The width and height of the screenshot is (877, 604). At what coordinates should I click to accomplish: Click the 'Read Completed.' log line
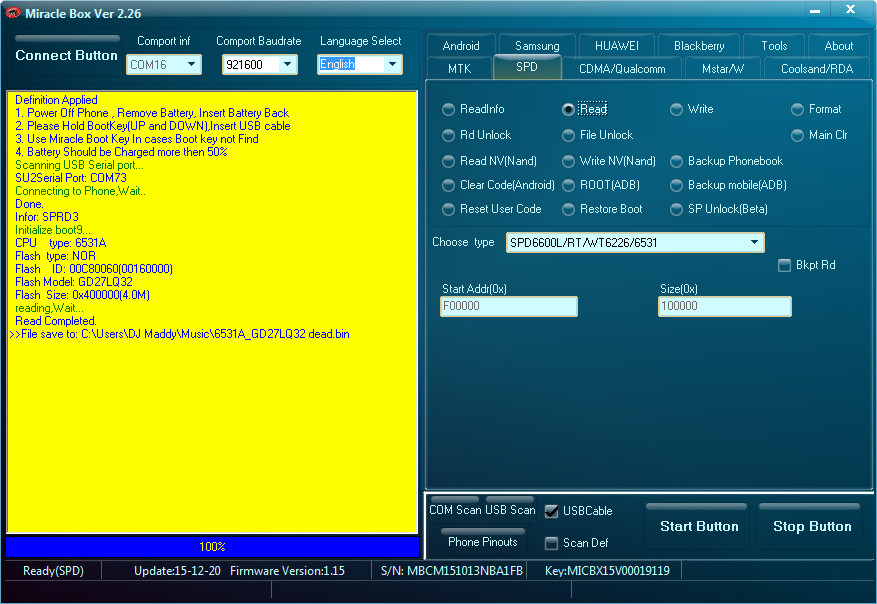56,322
